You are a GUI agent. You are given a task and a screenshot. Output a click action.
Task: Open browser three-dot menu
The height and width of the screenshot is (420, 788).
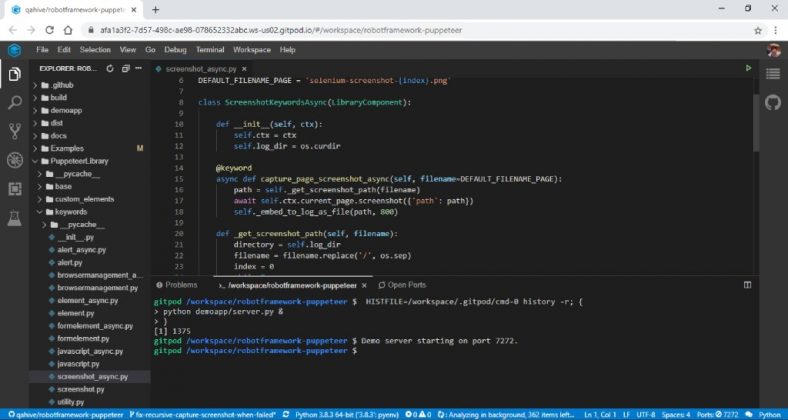[776, 30]
